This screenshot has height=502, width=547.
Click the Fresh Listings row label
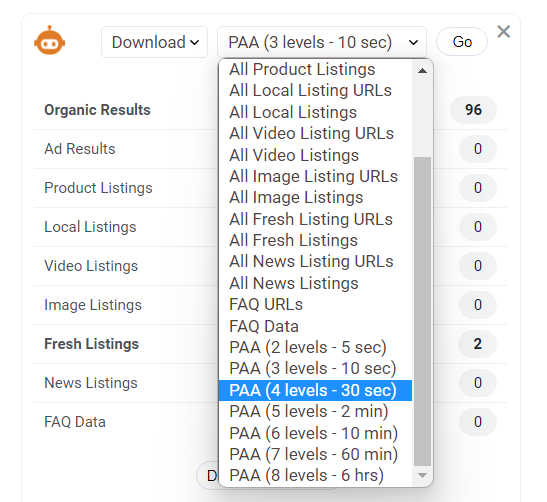(x=91, y=344)
